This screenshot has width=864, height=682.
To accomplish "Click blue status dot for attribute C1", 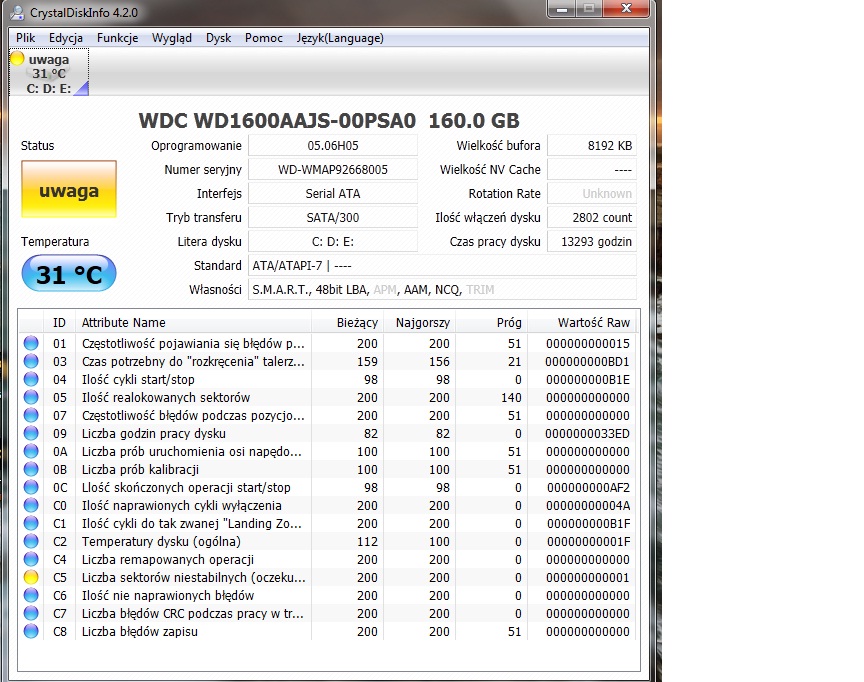I will coord(31,523).
